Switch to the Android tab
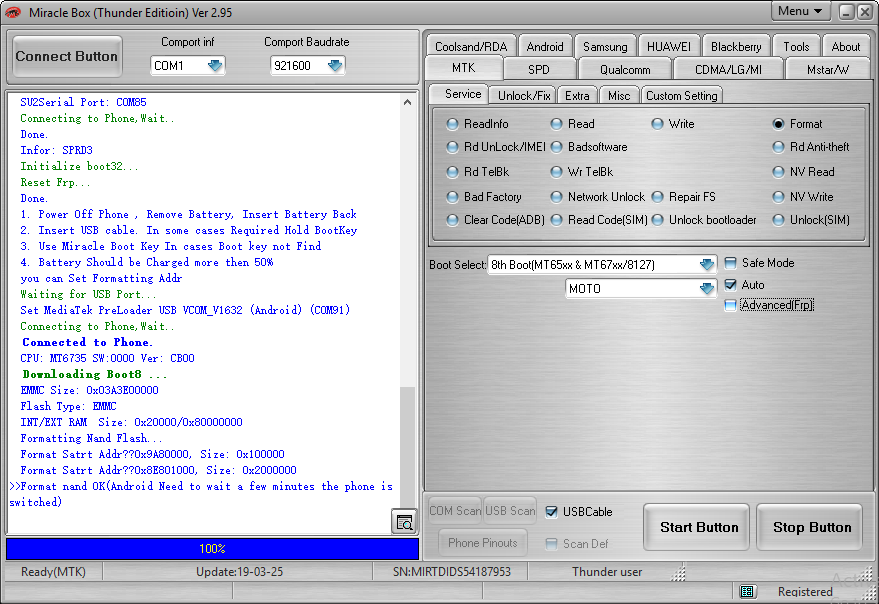 [x=545, y=47]
